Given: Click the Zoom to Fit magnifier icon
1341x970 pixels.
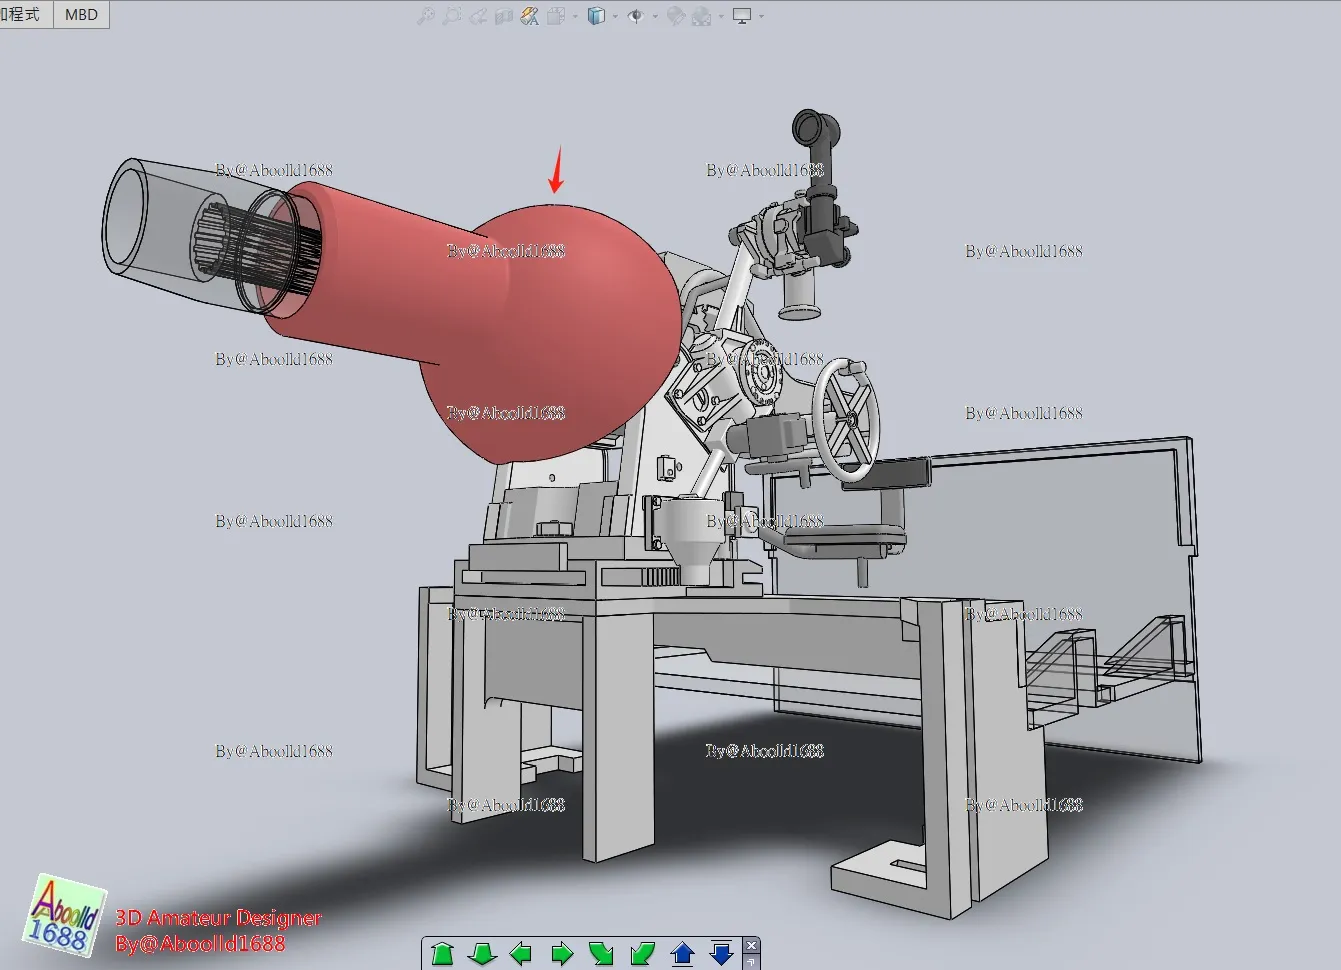Looking at the screenshot, I should [x=426, y=16].
